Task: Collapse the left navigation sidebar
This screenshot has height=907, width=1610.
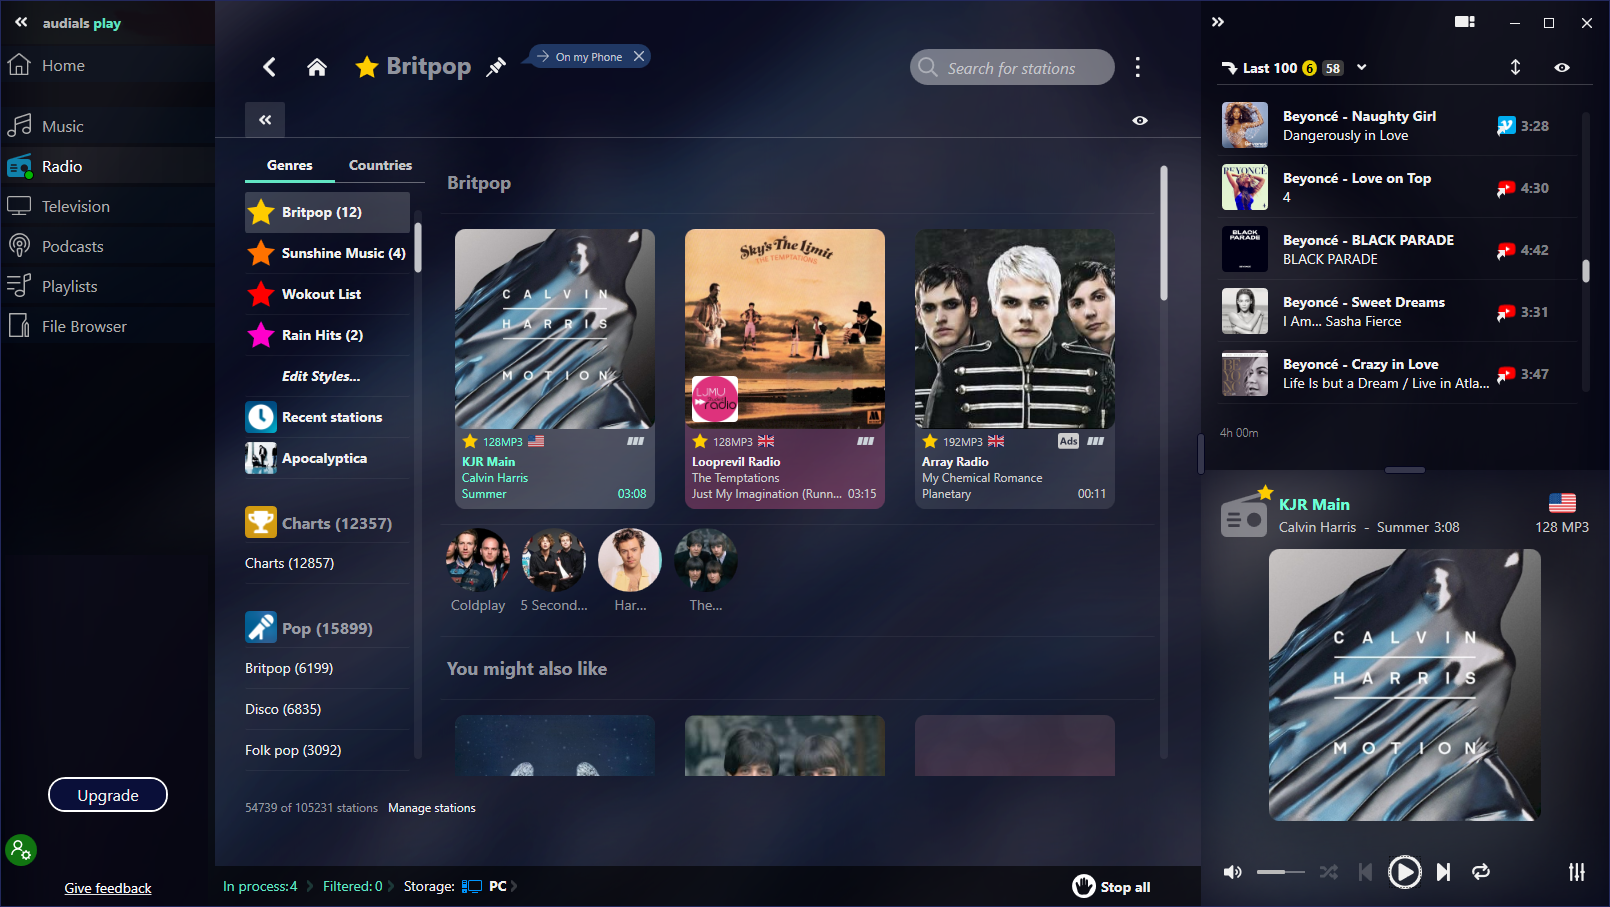Action: (x=21, y=22)
